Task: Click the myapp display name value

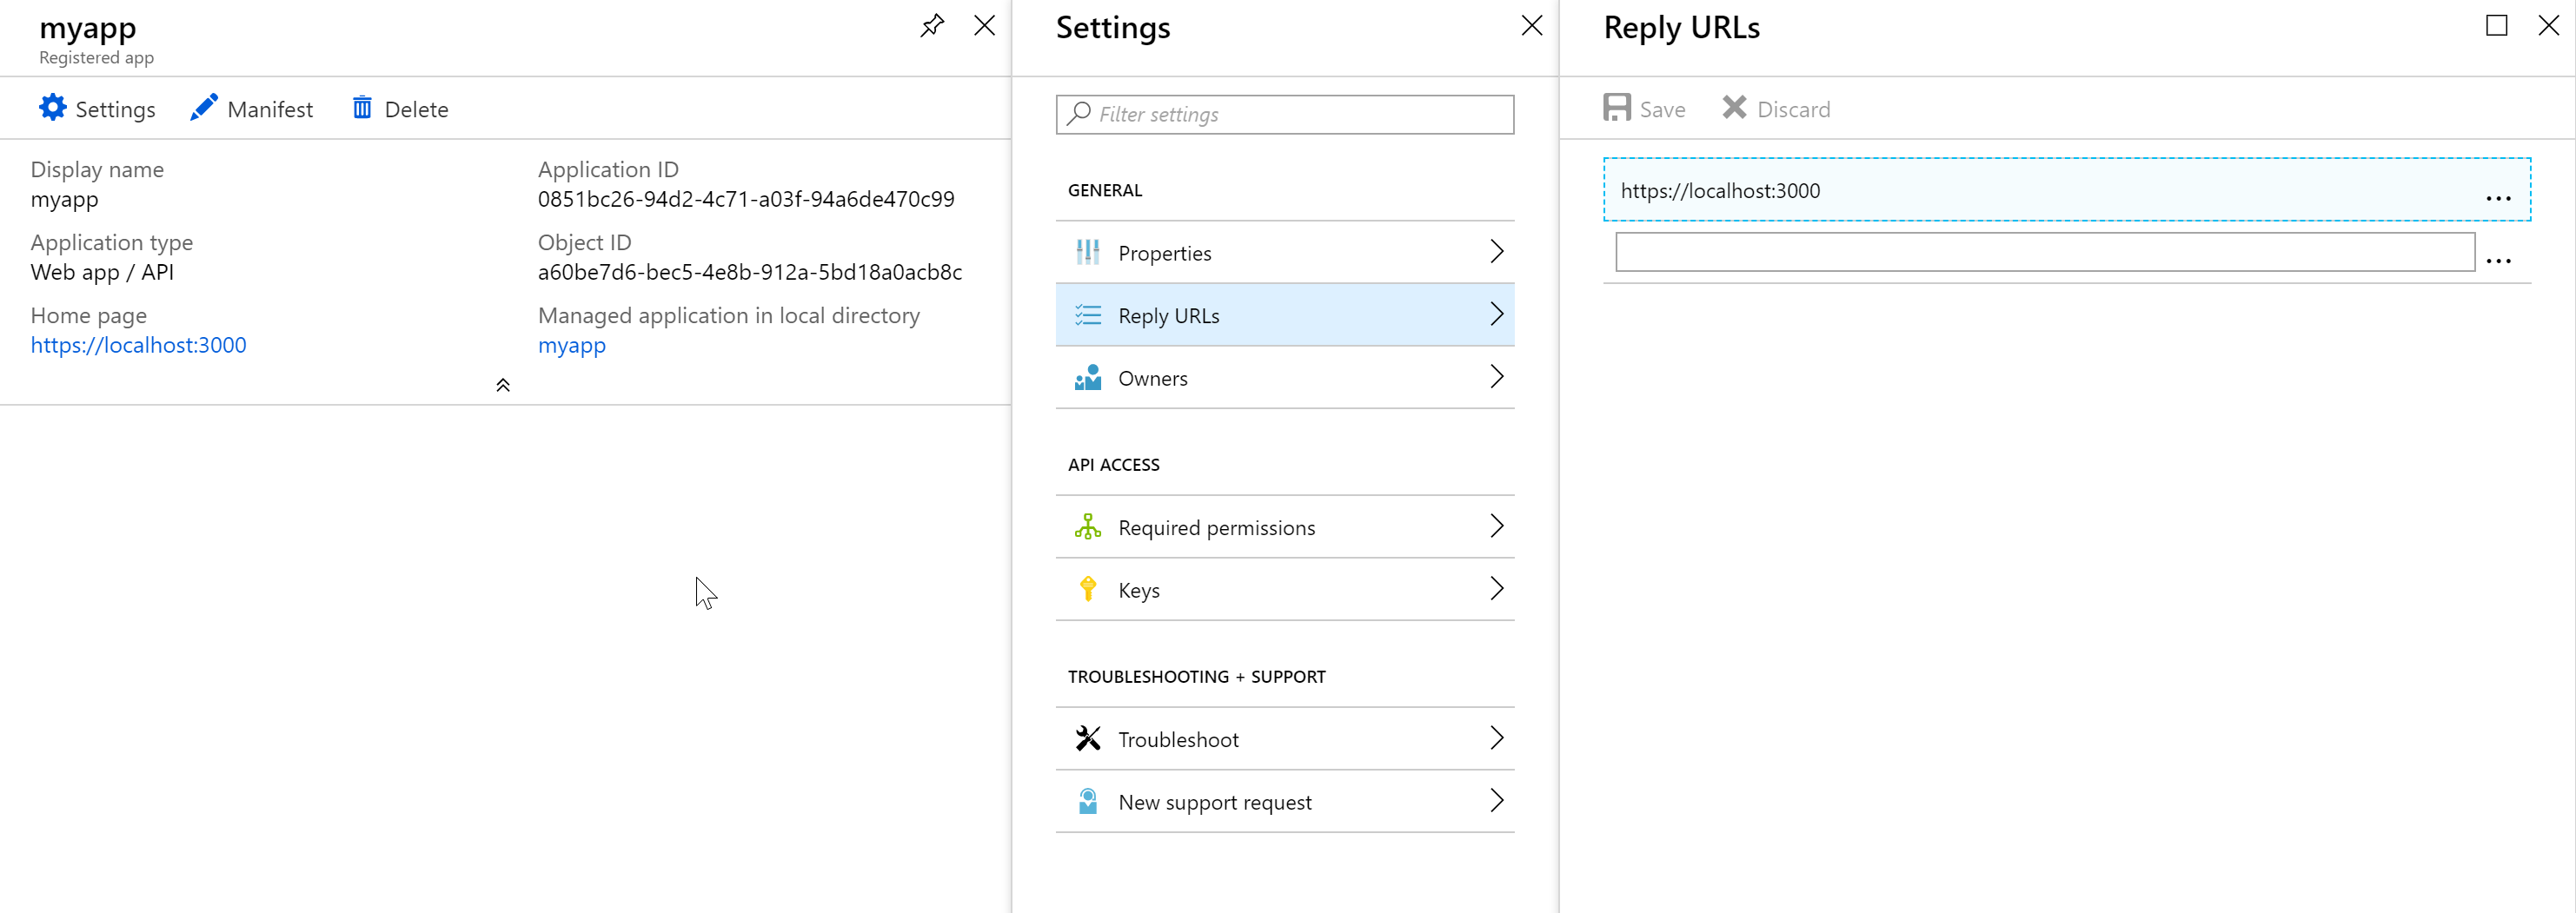Action: pos(65,200)
